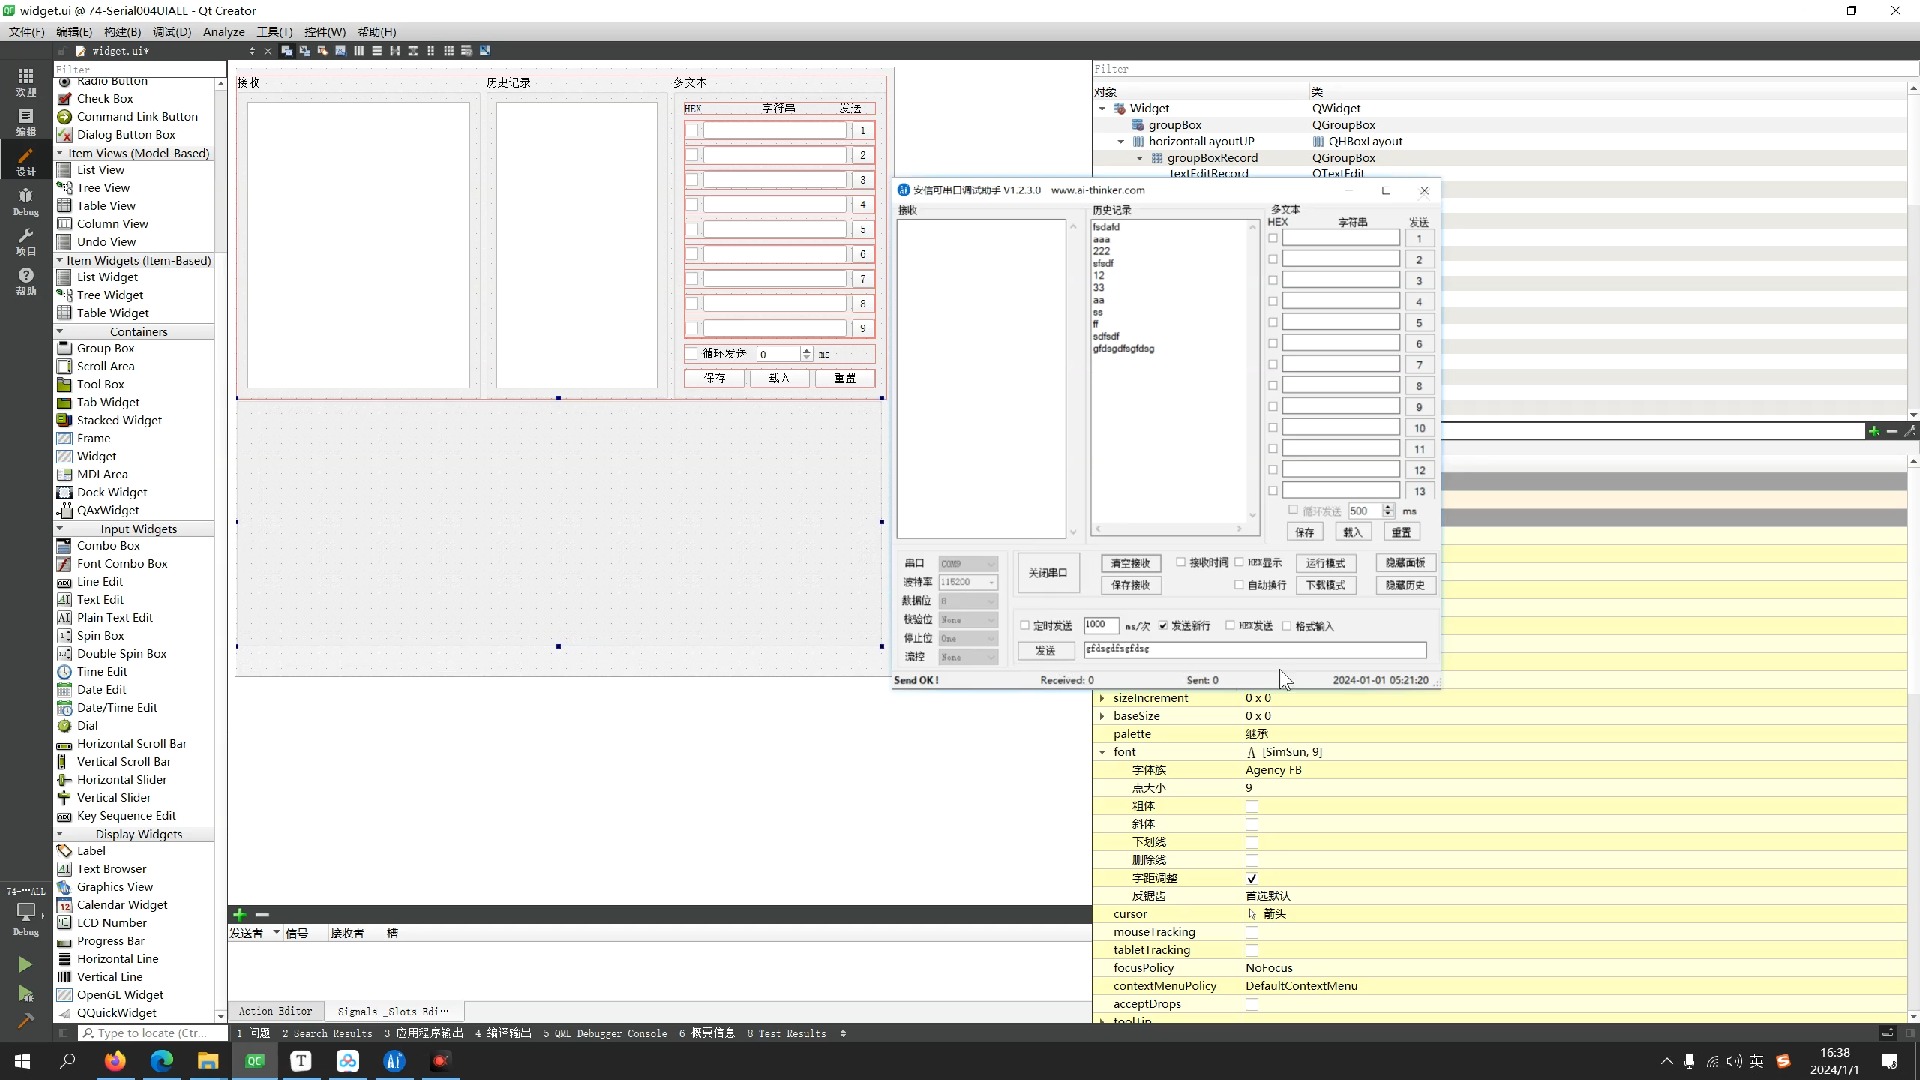Uncheck 发送新行 in serial tool
The image size is (1920, 1080).
click(x=1163, y=626)
